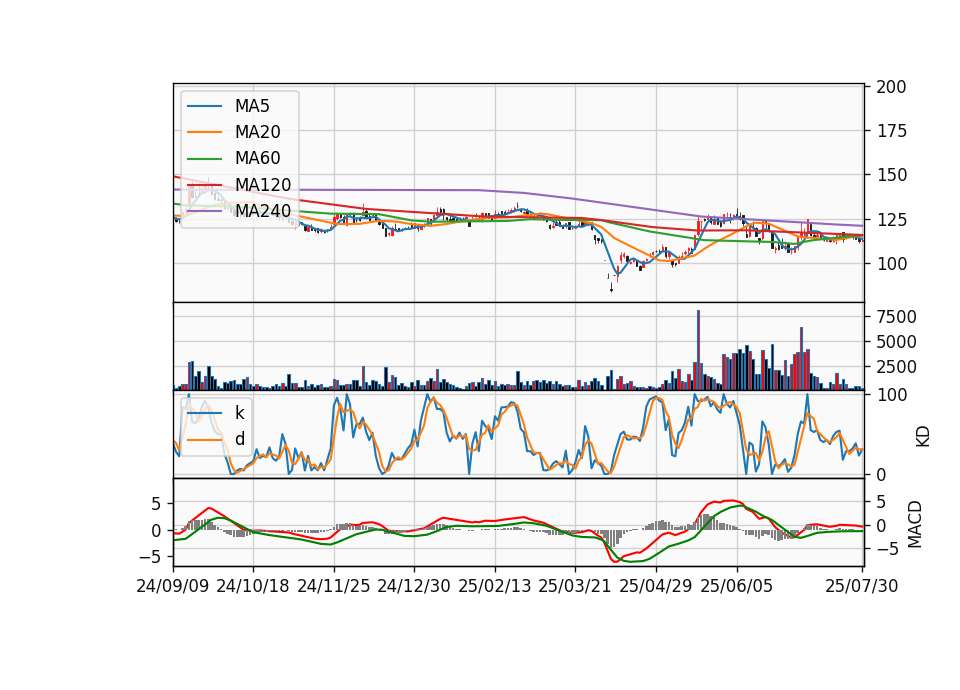Viewport: 960px width, 690px height.
Task: Click the 200 price axis tick label
Action: (891, 87)
